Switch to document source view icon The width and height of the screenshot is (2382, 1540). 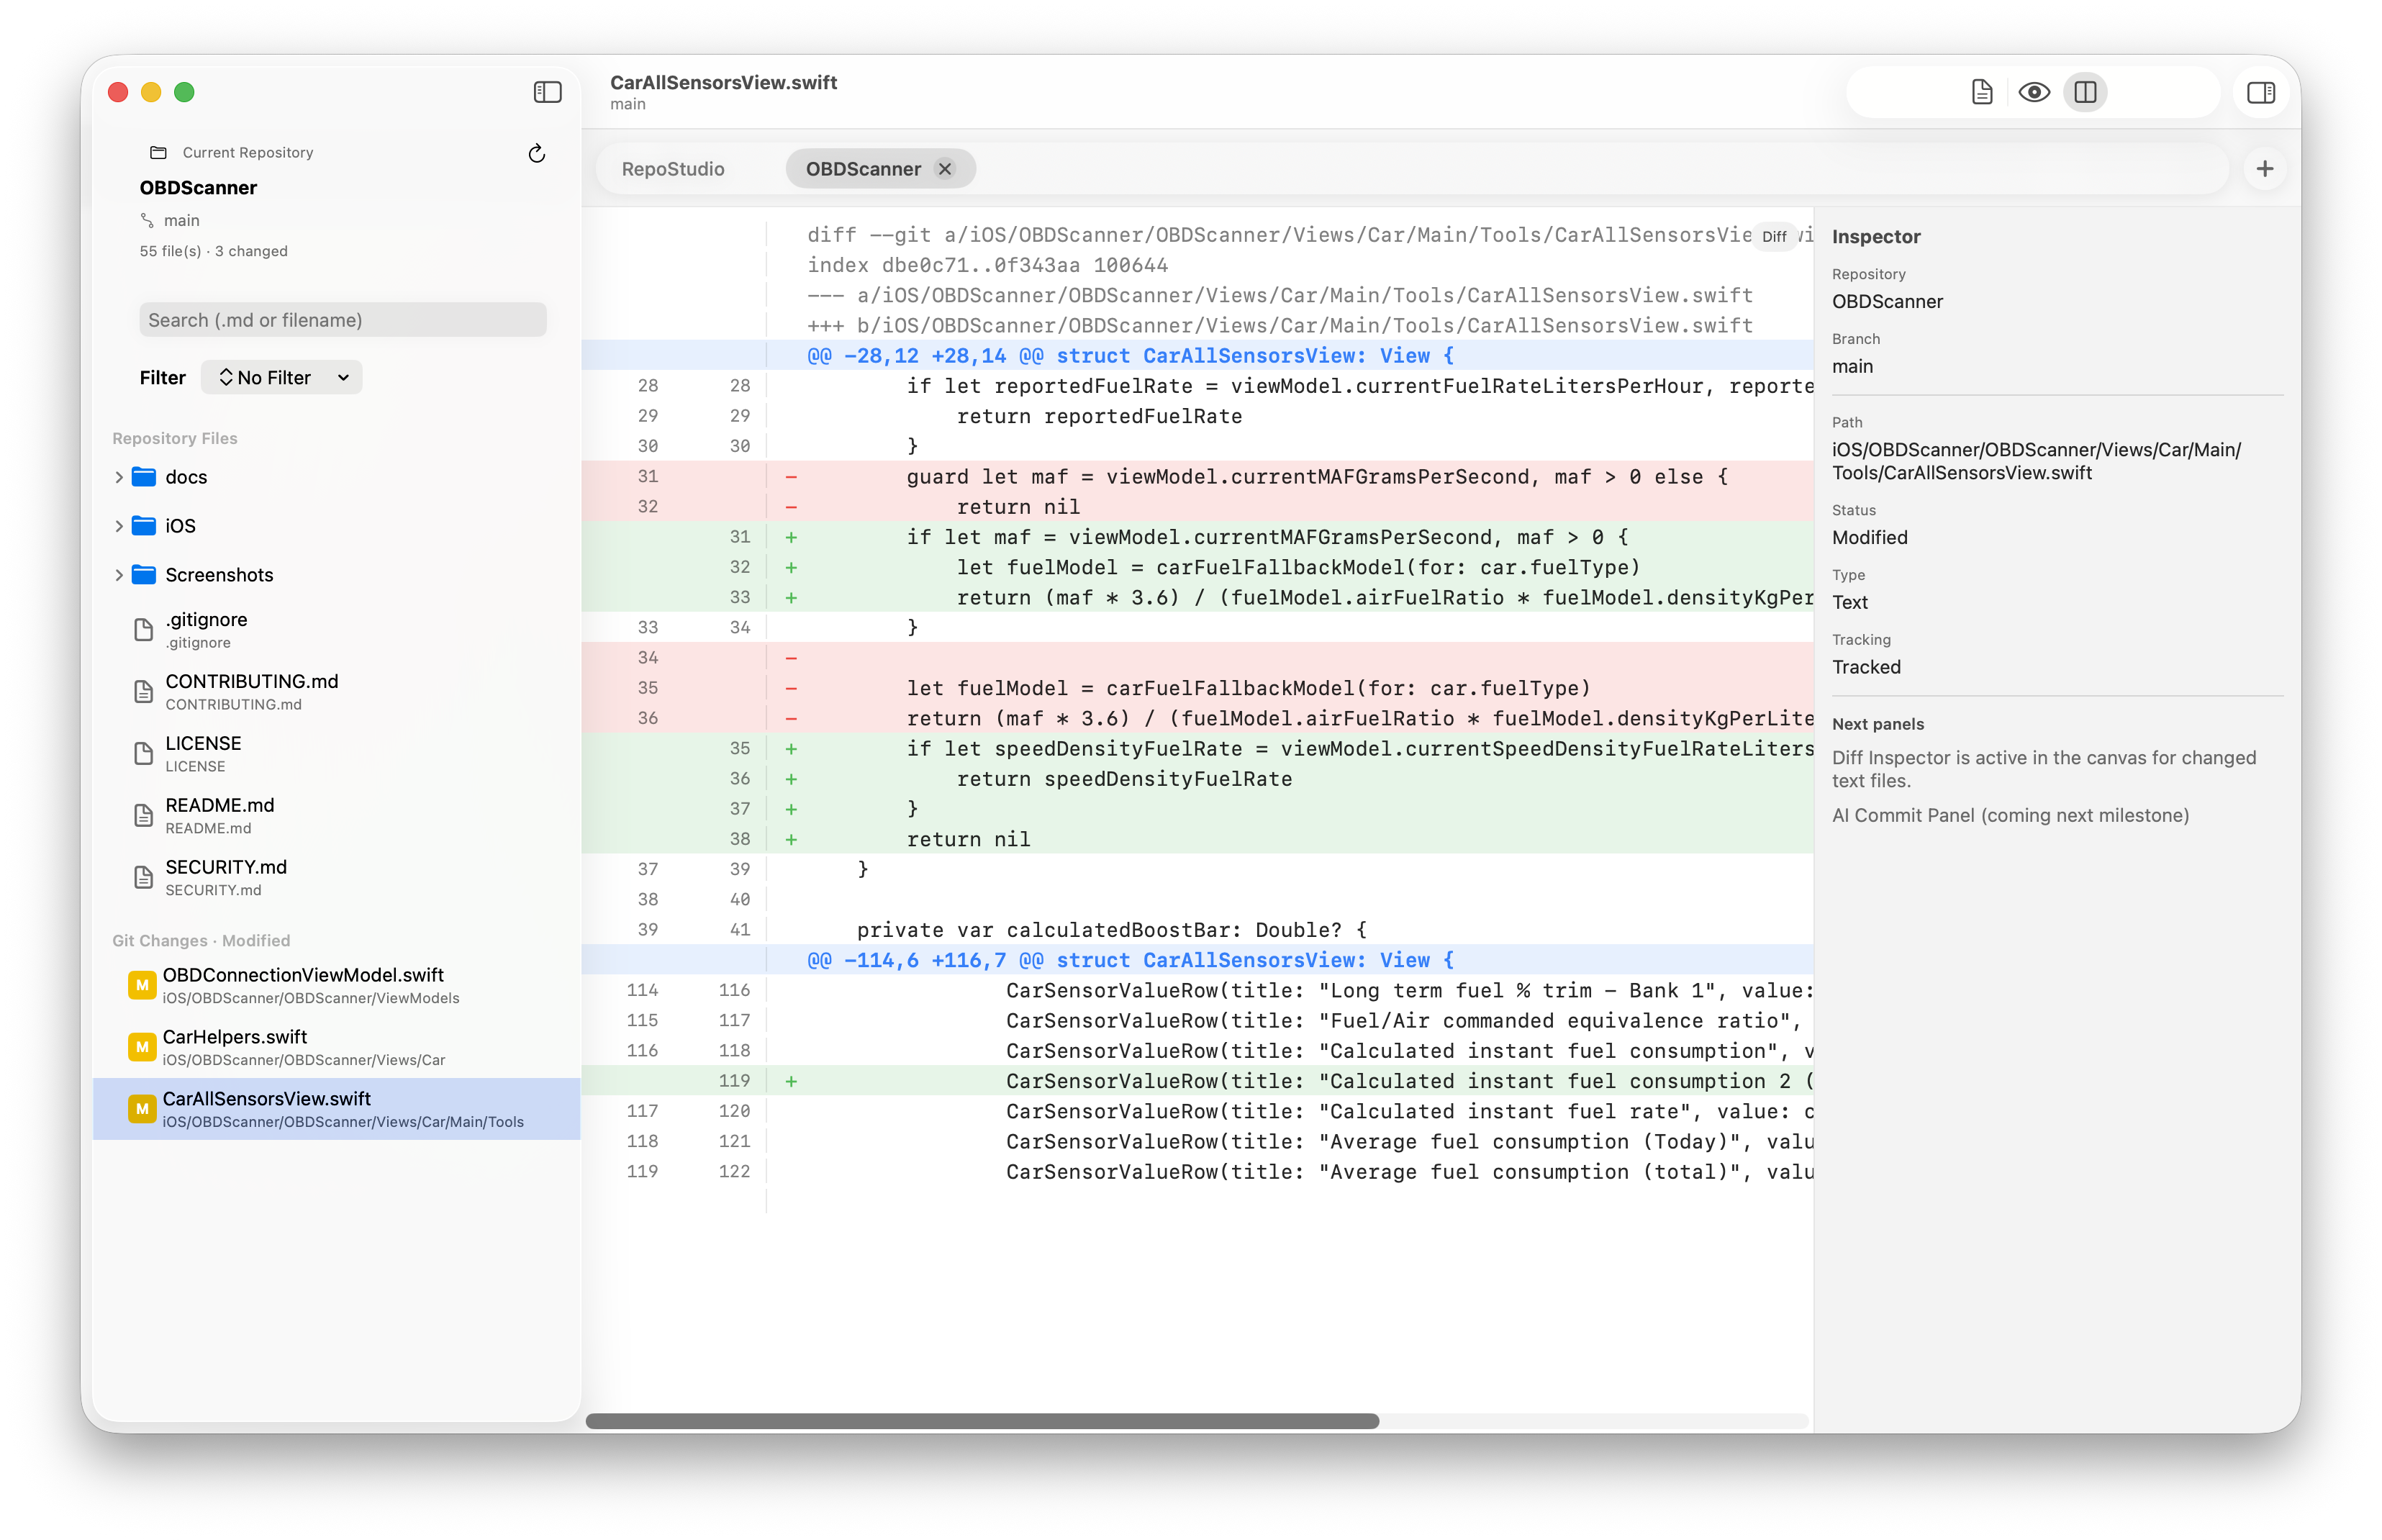(1981, 92)
